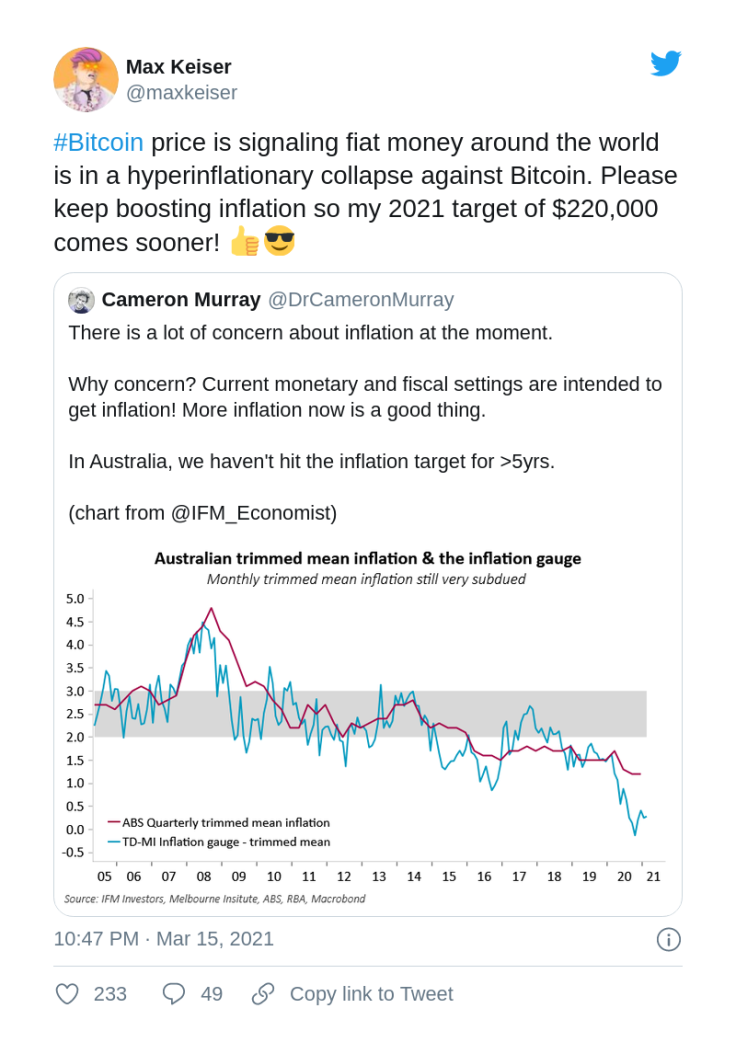This screenshot has height=1054, width=736.
Task: Click the 49 replies count
Action: [211, 994]
